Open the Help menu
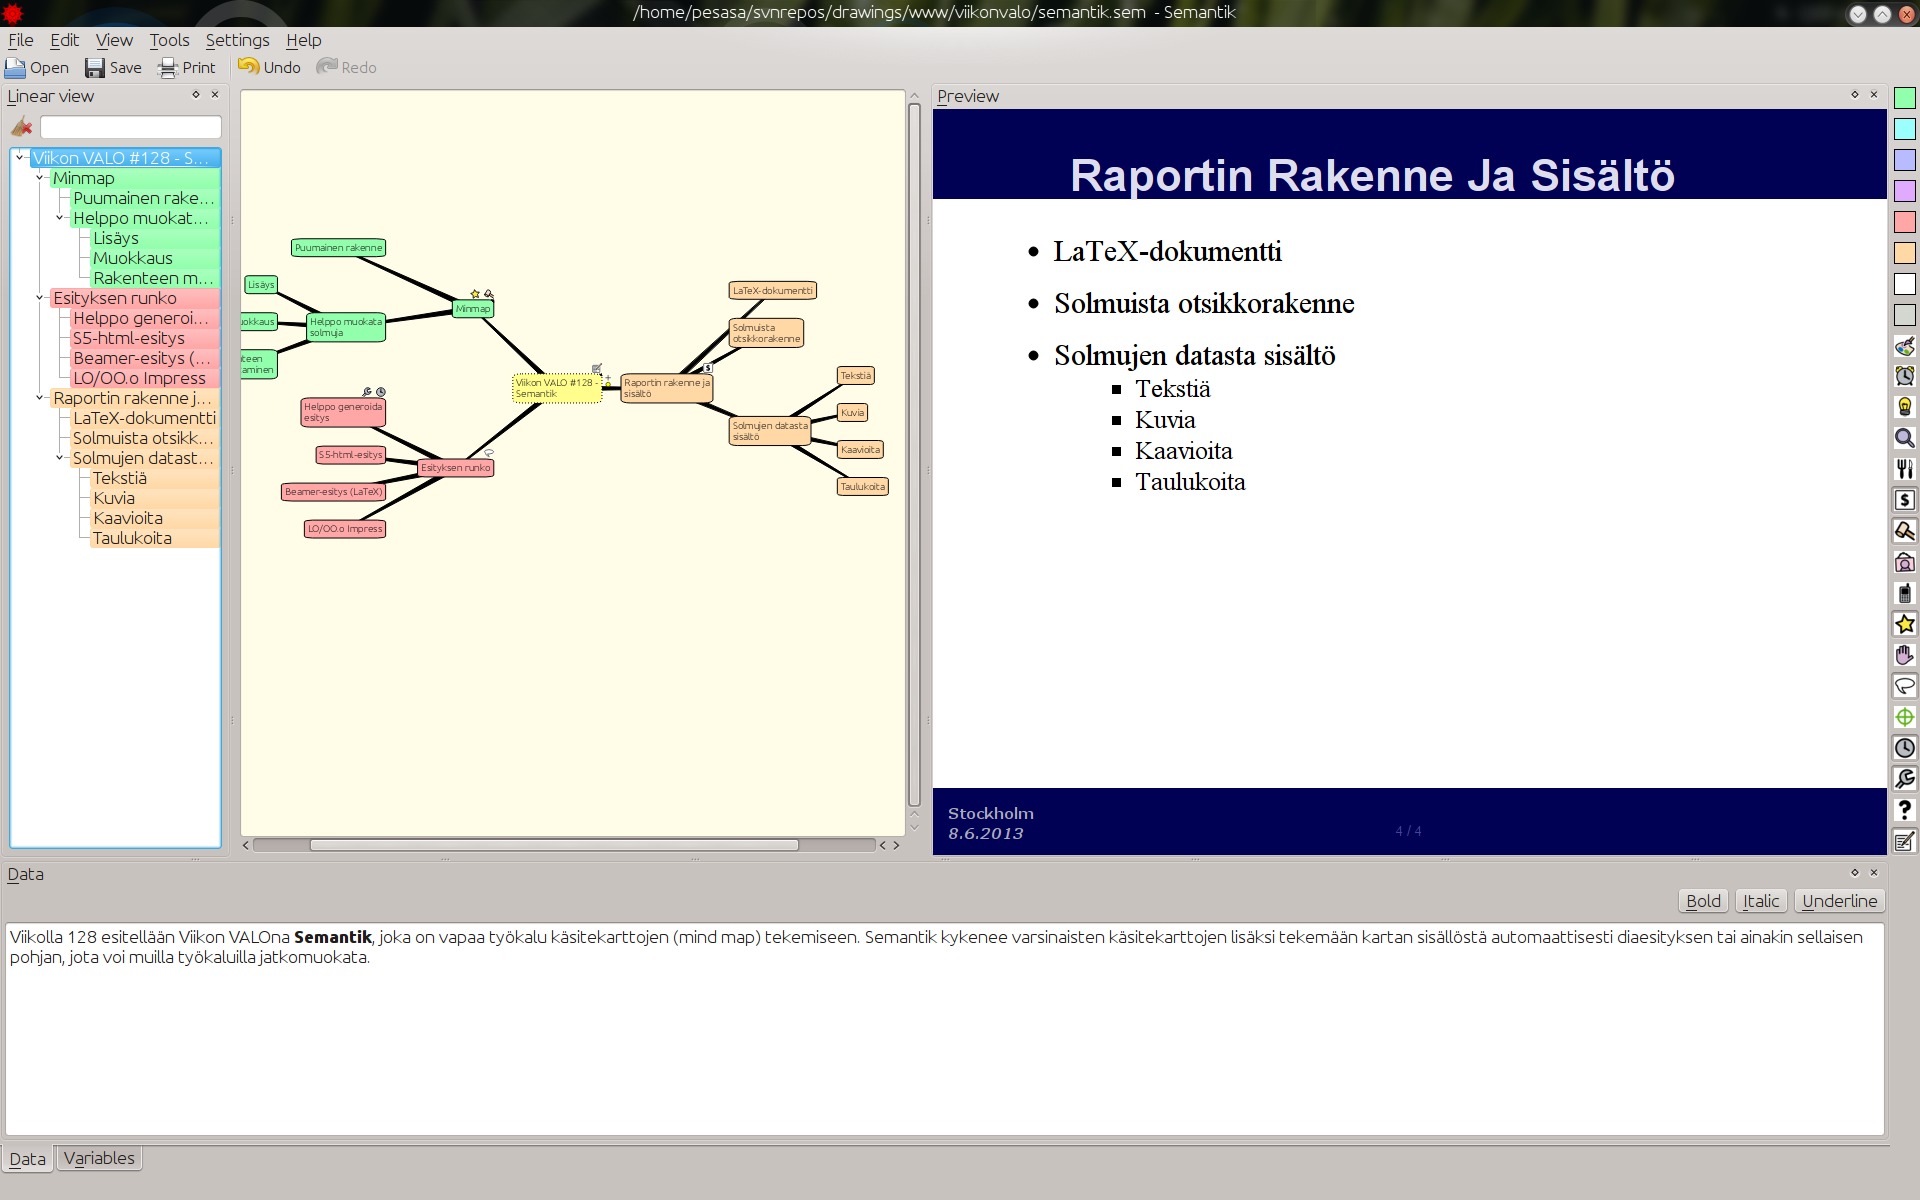This screenshot has width=1920, height=1200. click(x=303, y=40)
